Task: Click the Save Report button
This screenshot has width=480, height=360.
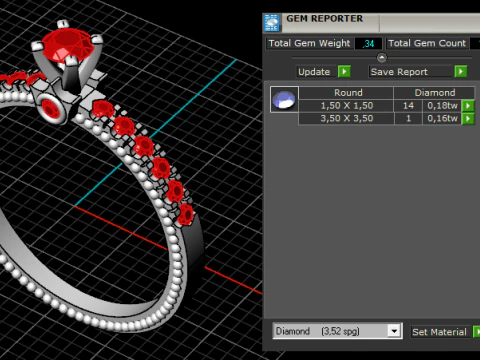Action: click(411, 72)
